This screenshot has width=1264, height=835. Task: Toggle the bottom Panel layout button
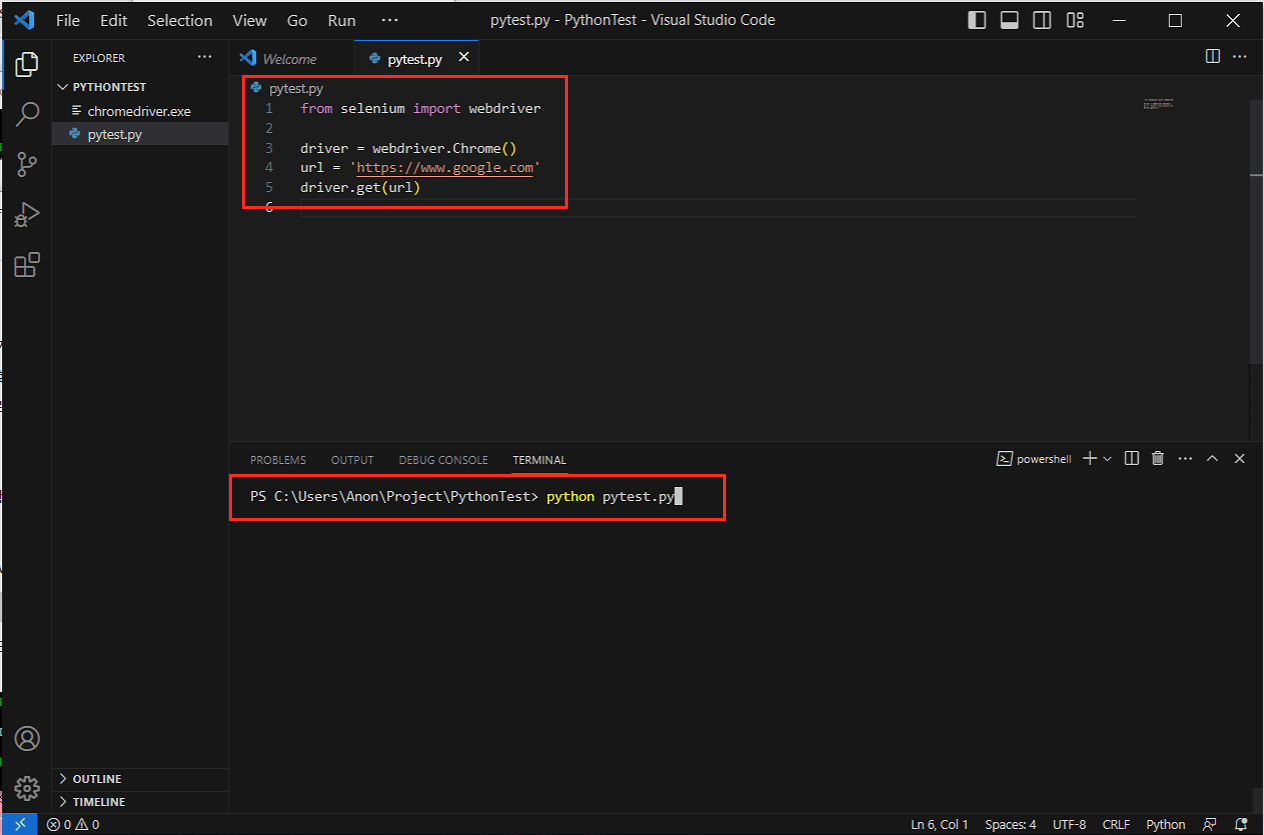point(1009,20)
